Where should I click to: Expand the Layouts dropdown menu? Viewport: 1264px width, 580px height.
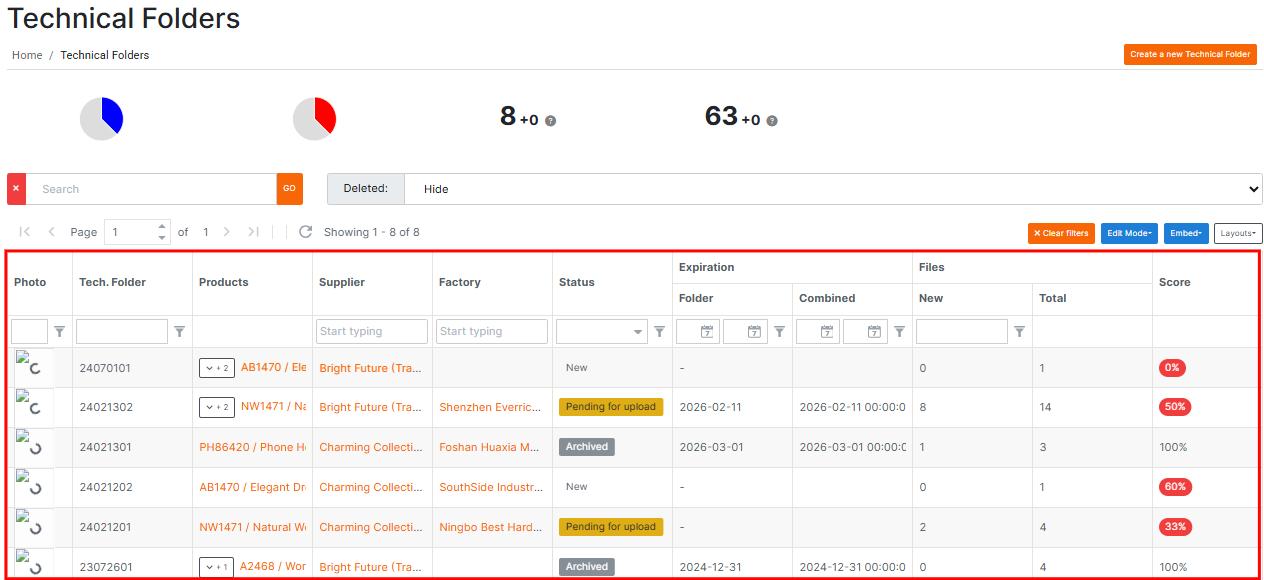tap(1238, 233)
